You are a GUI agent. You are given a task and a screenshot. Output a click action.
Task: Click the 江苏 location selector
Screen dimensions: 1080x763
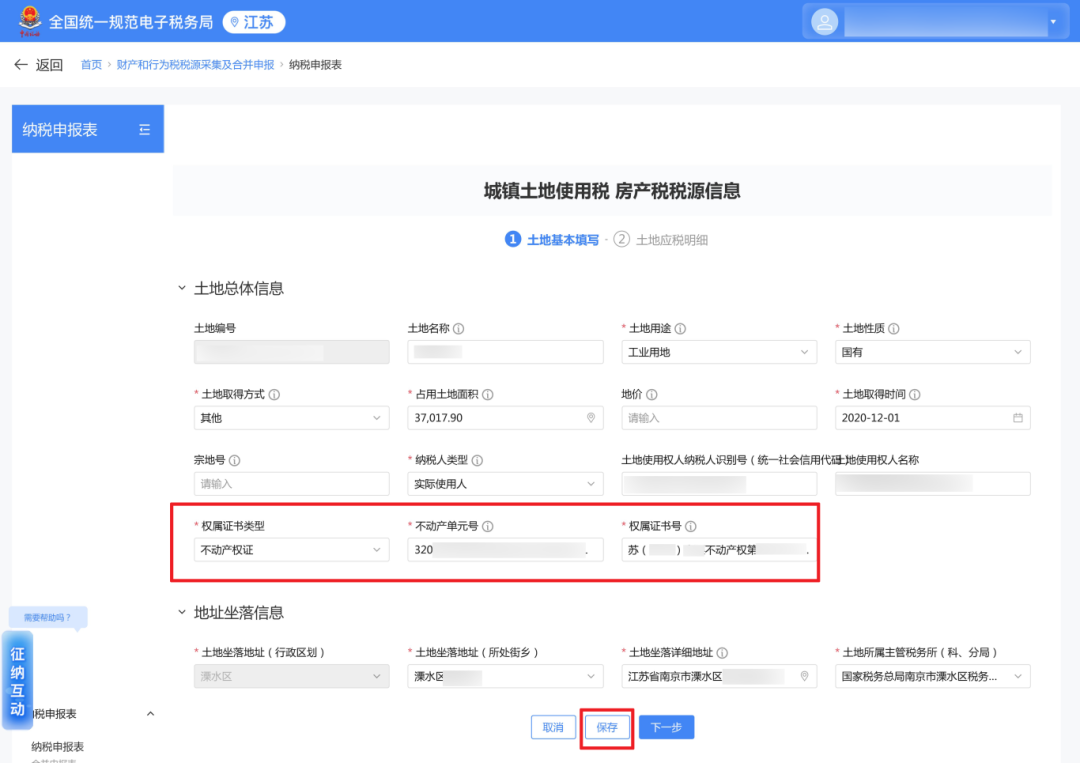253,22
